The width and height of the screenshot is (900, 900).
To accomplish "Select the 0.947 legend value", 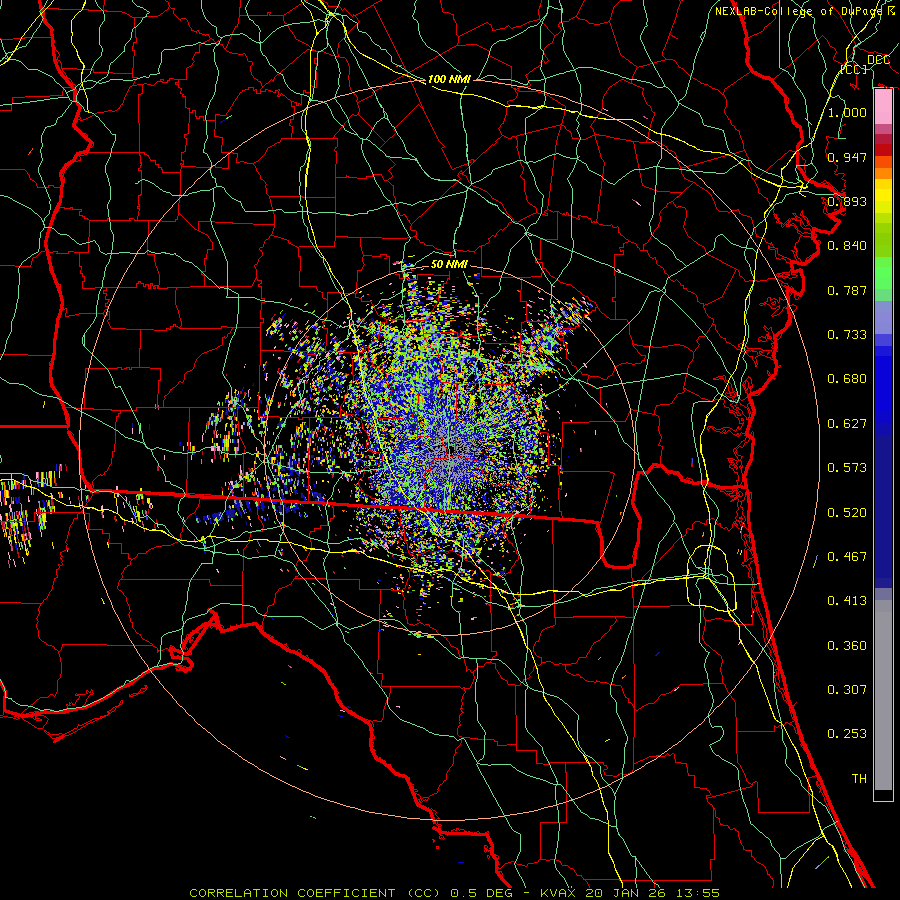I will click(847, 157).
